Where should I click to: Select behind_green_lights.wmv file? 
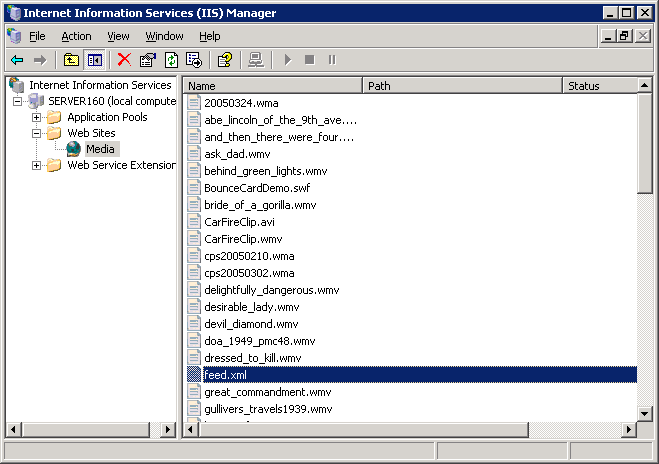pos(266,171)
